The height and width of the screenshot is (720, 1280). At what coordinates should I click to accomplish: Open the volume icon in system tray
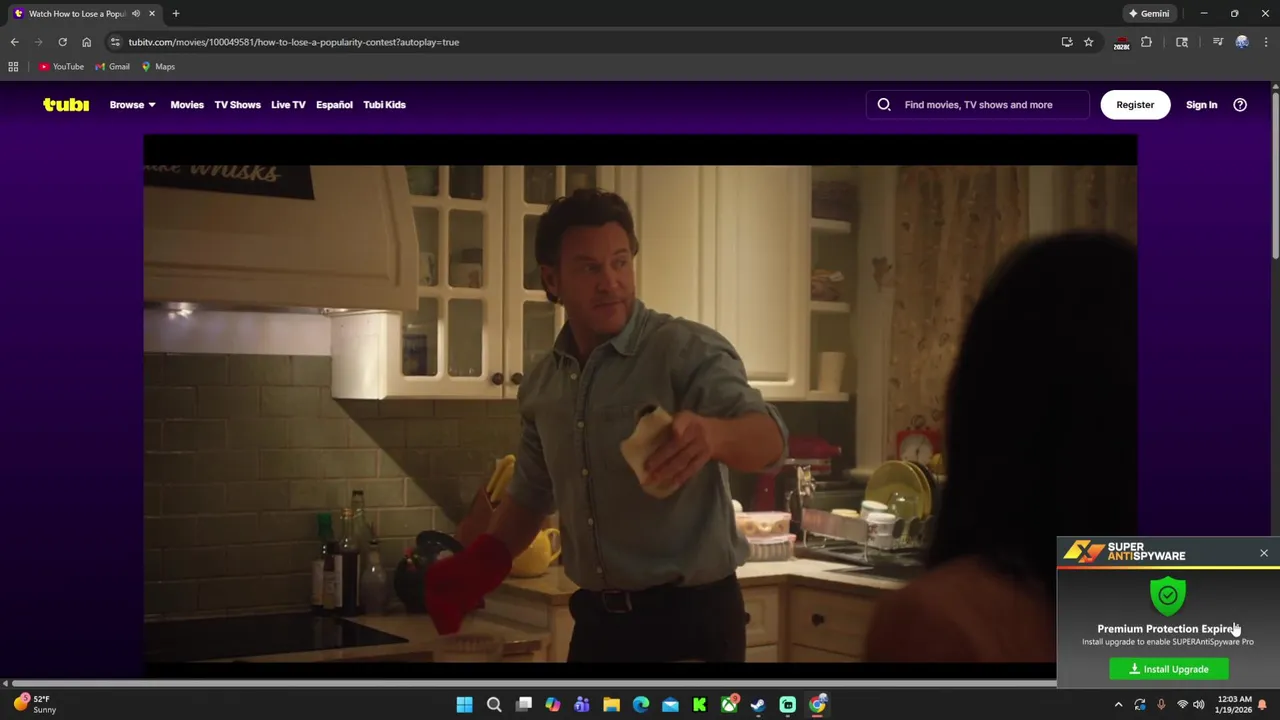coord(1198,705)
